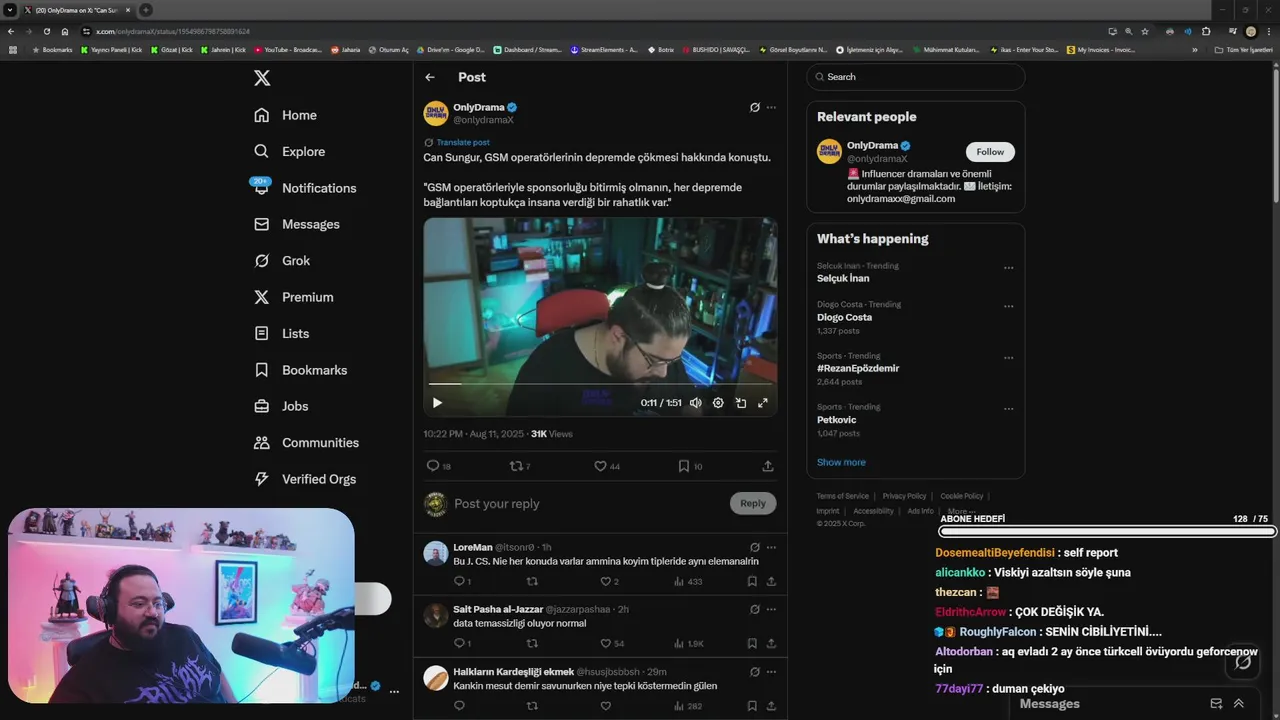Mute the video using the speaker icon
This screenshot has height=720, width=1280.
click(x=695, y=403)
